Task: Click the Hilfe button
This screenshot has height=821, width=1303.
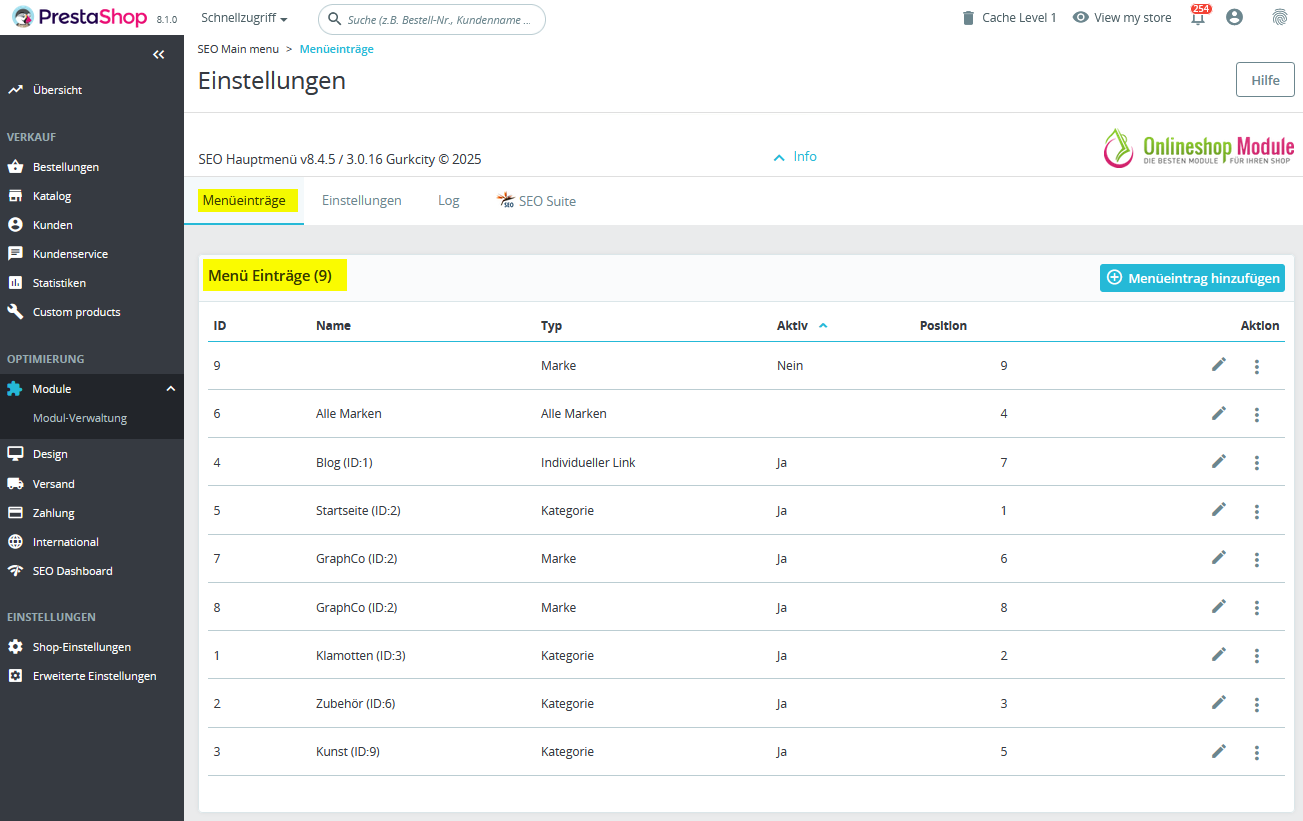Action: (x=1265, y=80)
